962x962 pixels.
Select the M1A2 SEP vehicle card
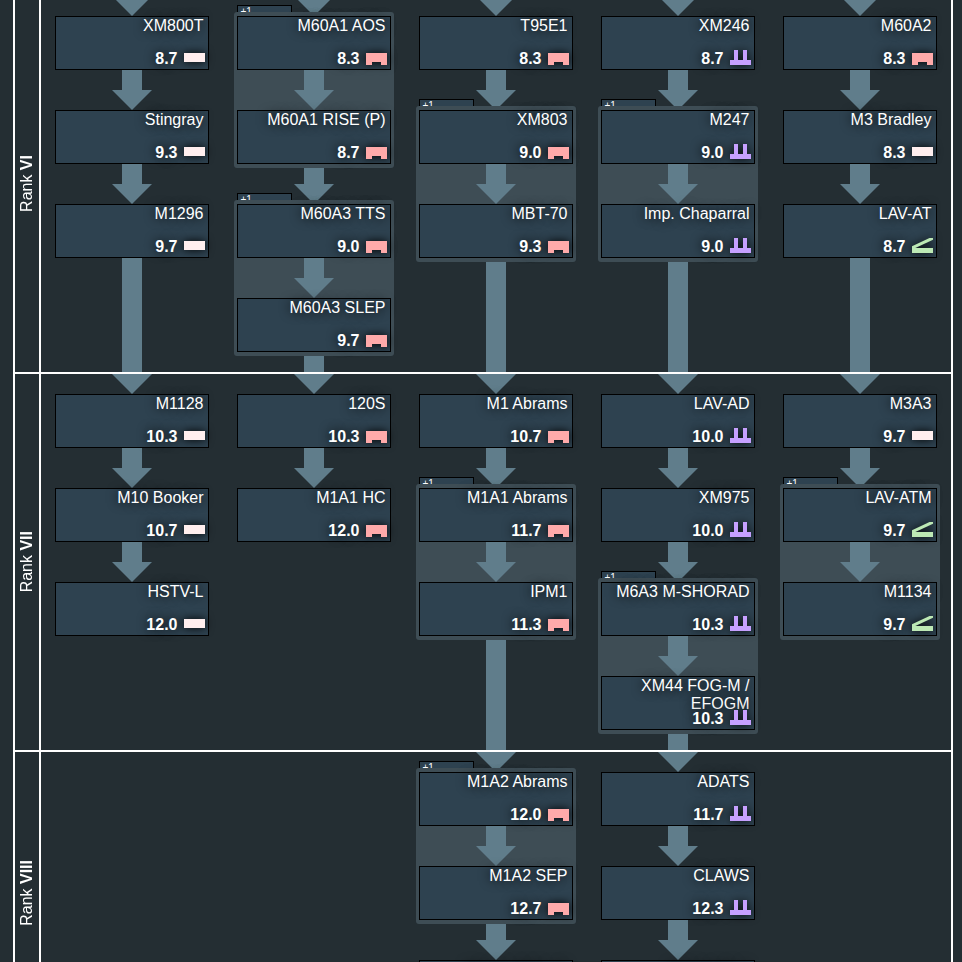coord(496,892)
